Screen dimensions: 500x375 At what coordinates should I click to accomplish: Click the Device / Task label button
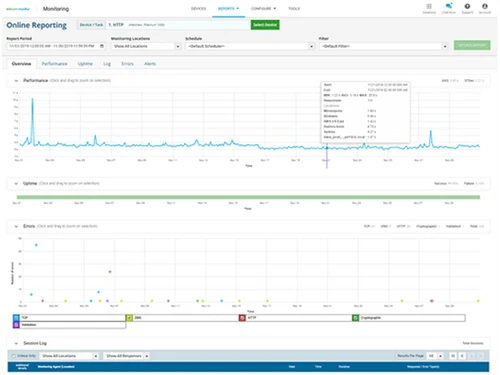pos(91,25)
